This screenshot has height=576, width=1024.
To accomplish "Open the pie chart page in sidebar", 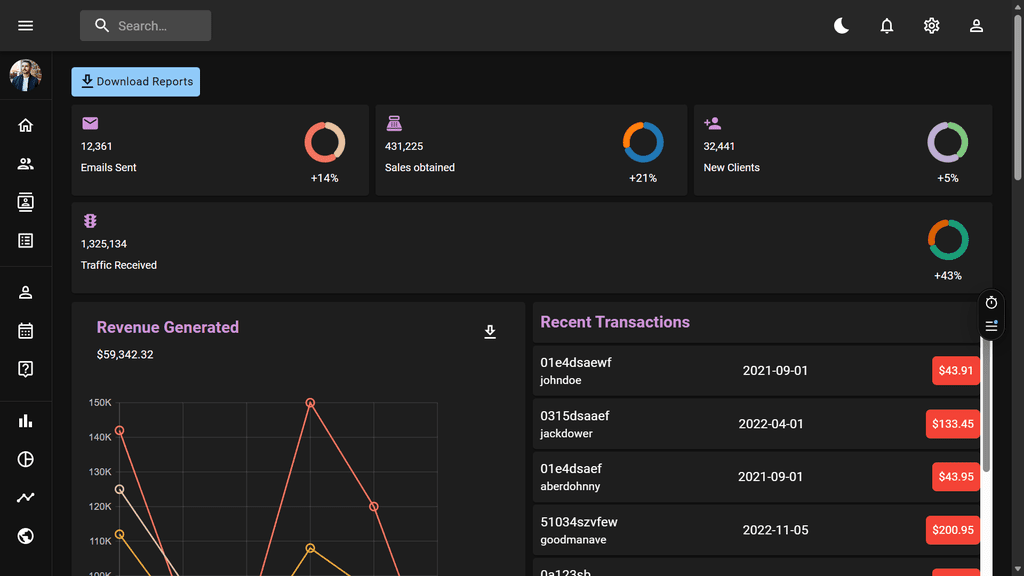I will [x=26, y=459].
